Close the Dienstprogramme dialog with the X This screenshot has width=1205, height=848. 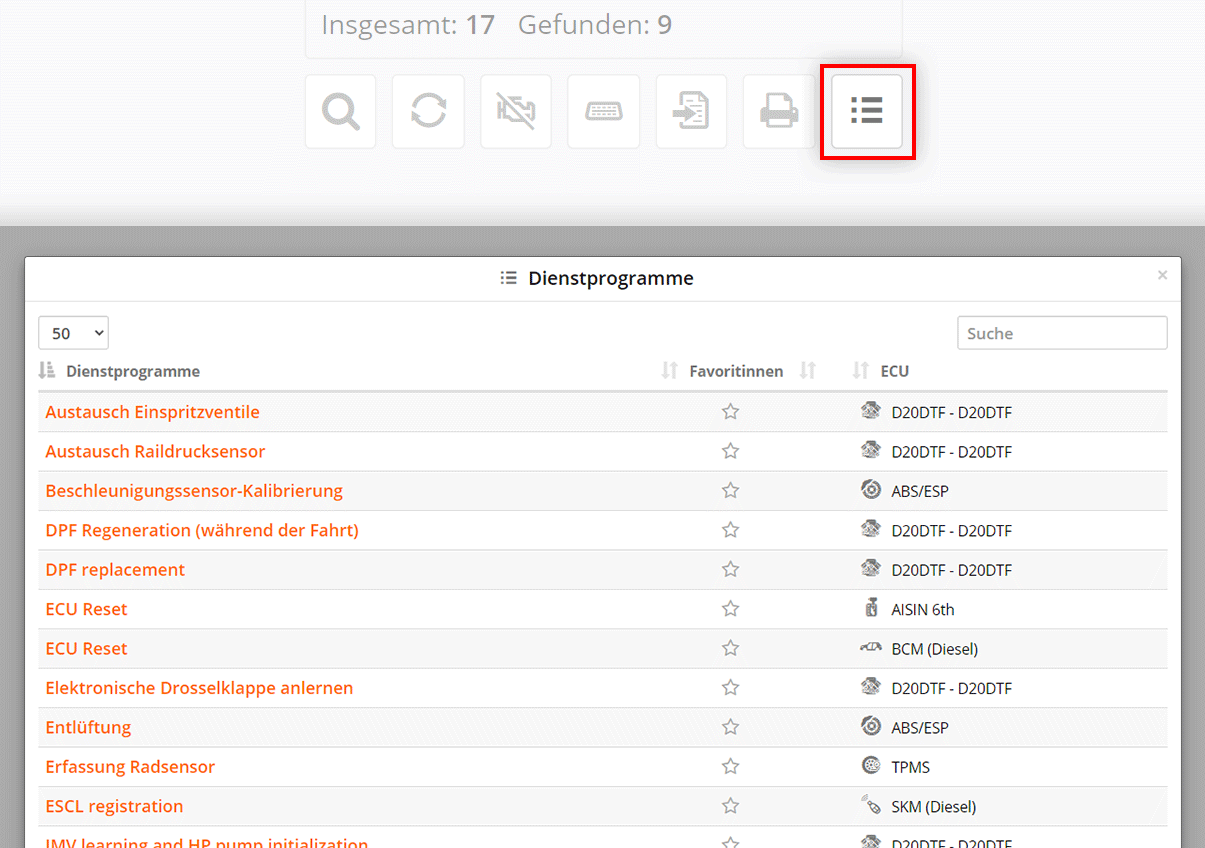[1162, 275]
